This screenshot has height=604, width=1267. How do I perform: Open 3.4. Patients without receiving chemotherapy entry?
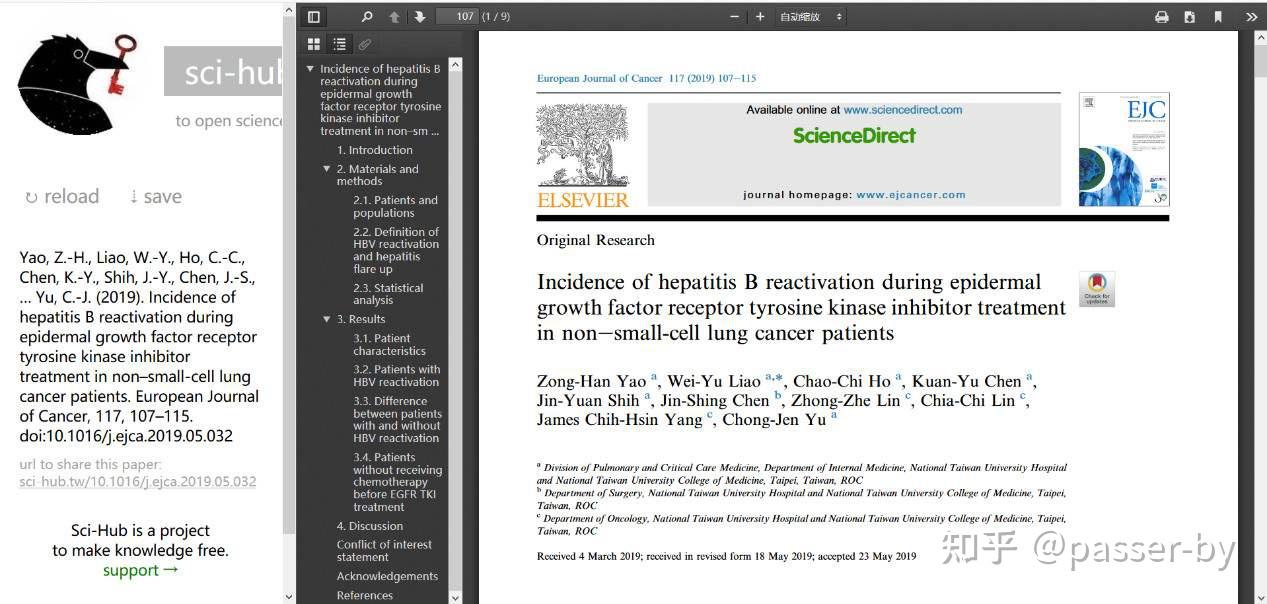397,482
